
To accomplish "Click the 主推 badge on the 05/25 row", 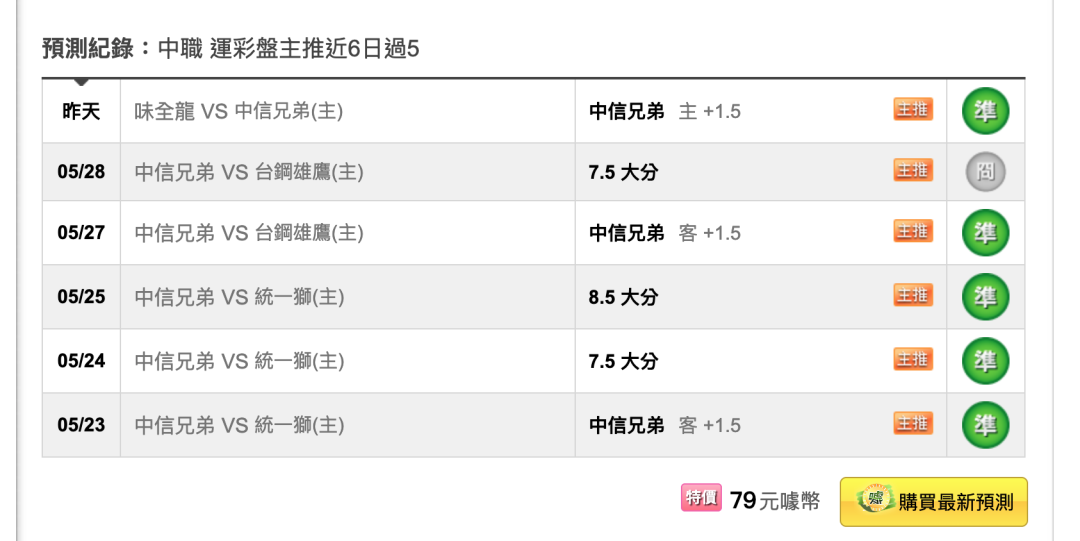I will (x=913, y=296).
